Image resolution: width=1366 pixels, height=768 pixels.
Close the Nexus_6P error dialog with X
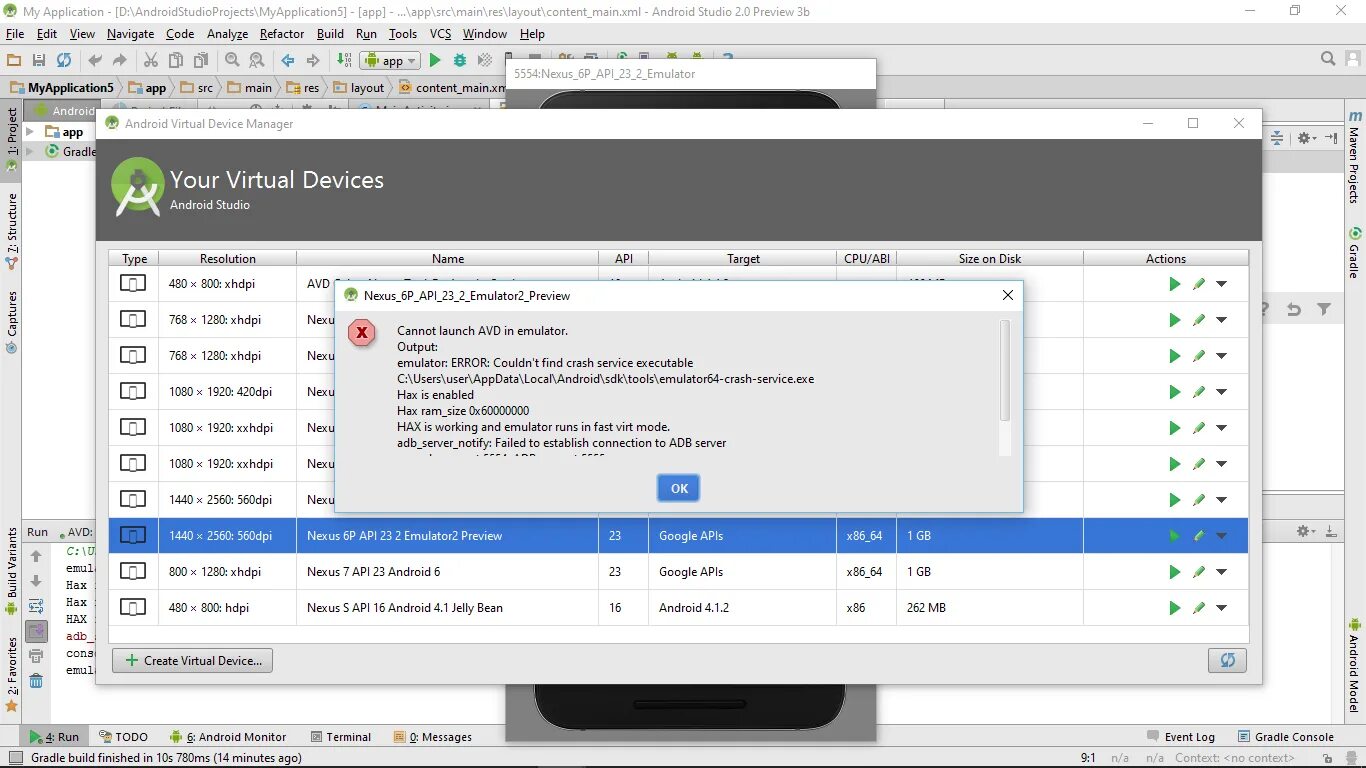[x=1007, y=295]
